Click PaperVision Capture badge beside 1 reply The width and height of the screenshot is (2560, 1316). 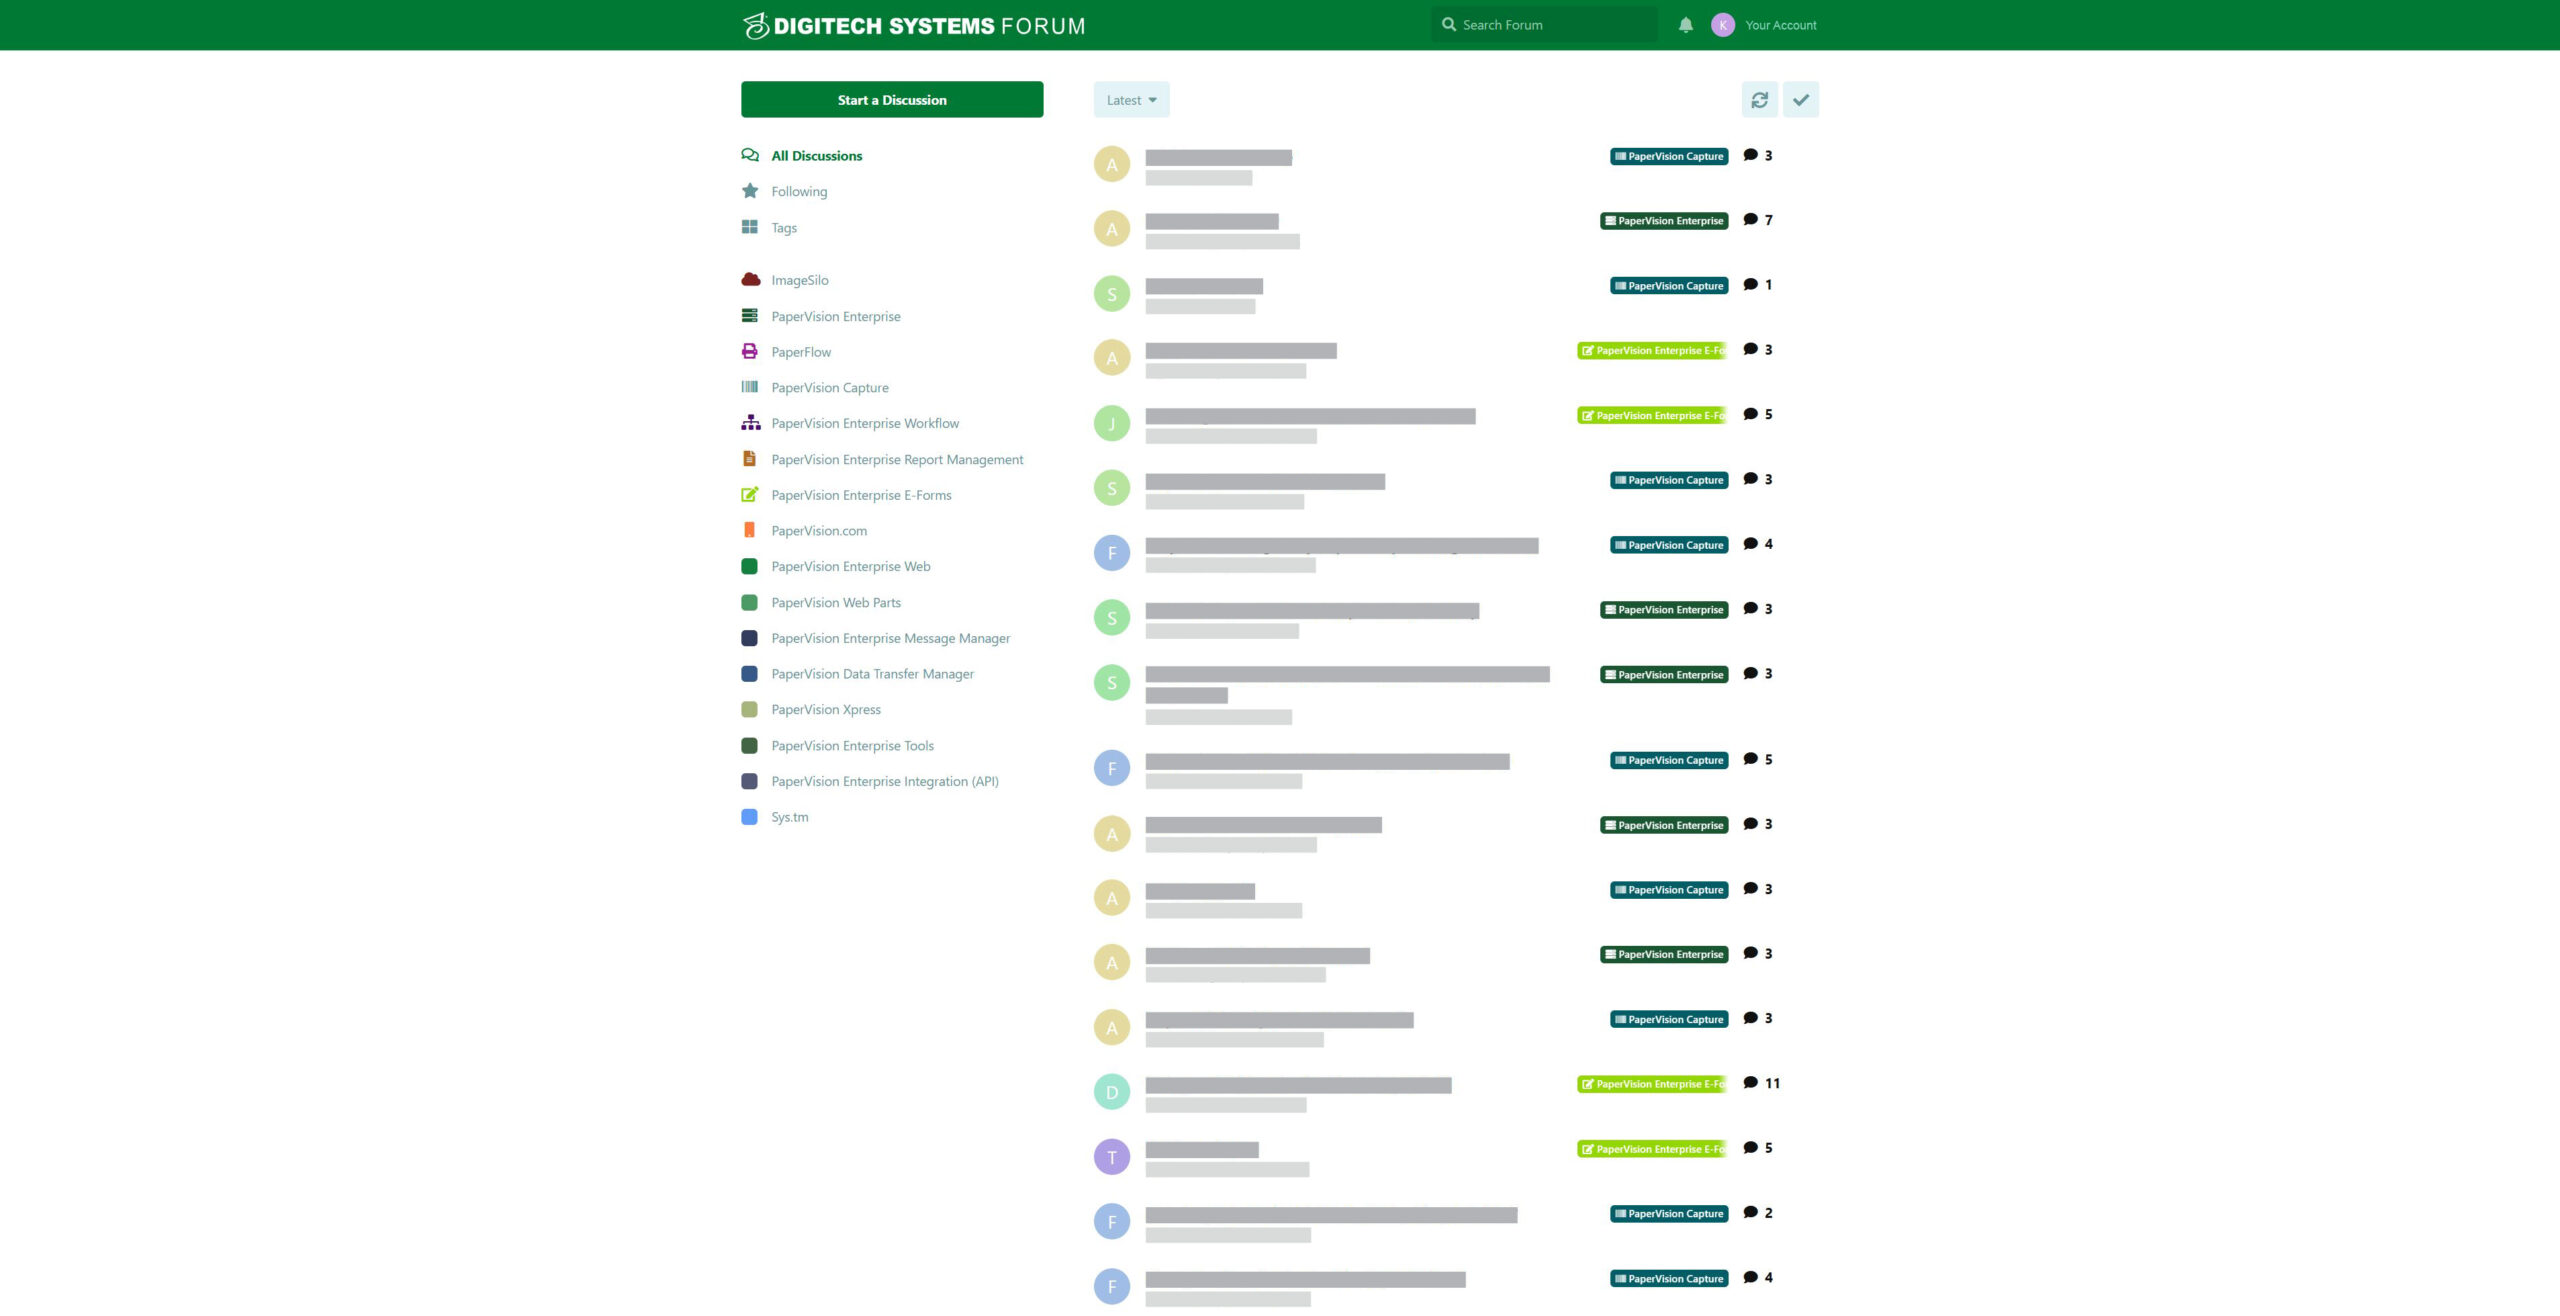(1669, 286)
